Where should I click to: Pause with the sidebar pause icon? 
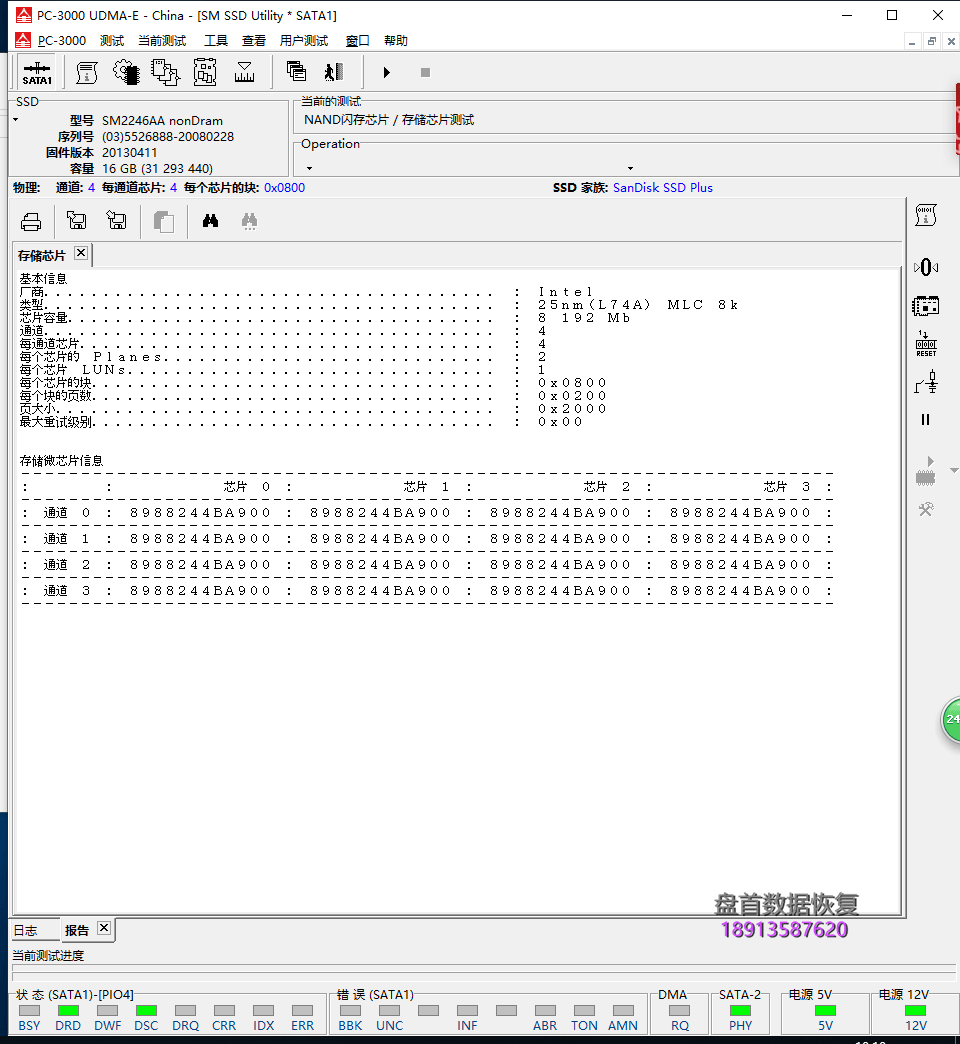point(925,419)
